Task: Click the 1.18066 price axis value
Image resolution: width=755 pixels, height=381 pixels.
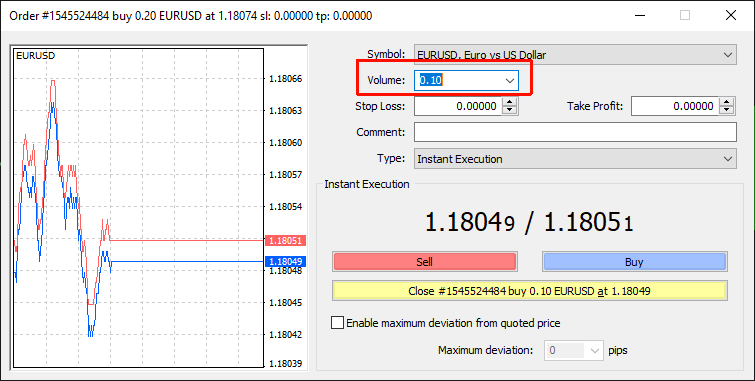Action: [286, 79]
